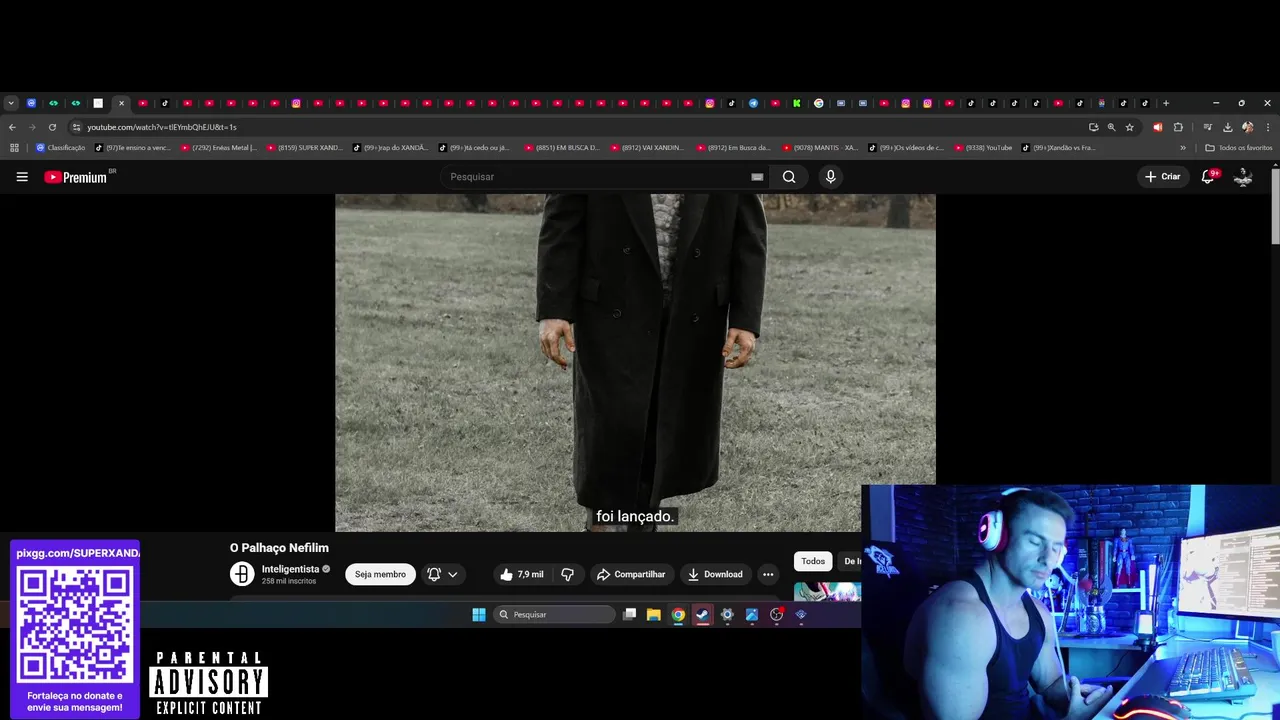Click the red extension icon in Chrome toolbar
Screen dimensions: 1280x720
pos(1158,127)
